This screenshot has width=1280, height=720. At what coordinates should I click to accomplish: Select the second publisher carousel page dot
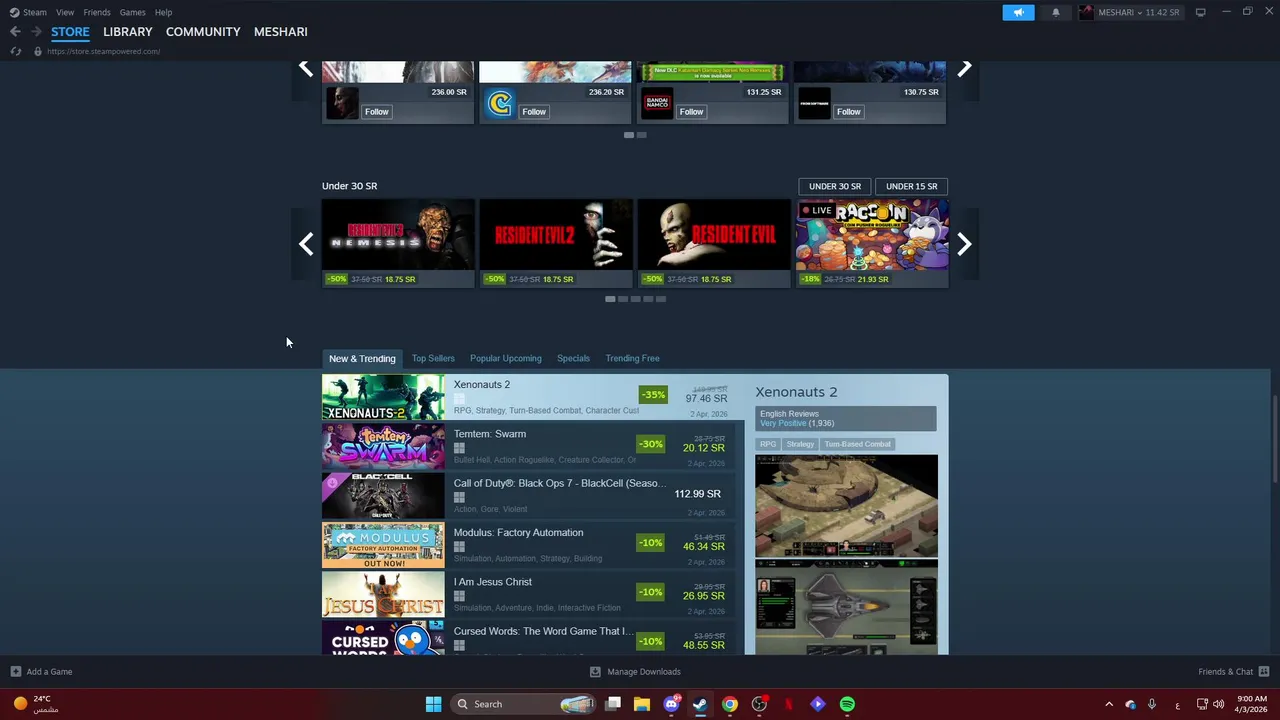[x=642, y=135]
